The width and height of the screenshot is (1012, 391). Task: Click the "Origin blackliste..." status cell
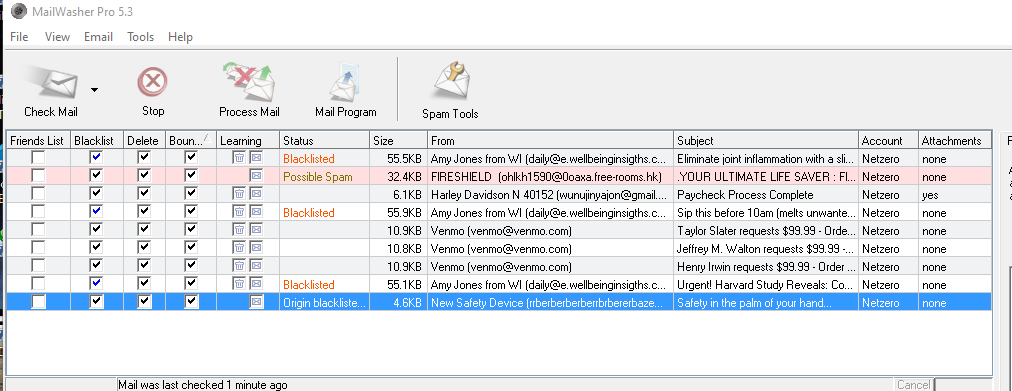(x=325, y=303)
